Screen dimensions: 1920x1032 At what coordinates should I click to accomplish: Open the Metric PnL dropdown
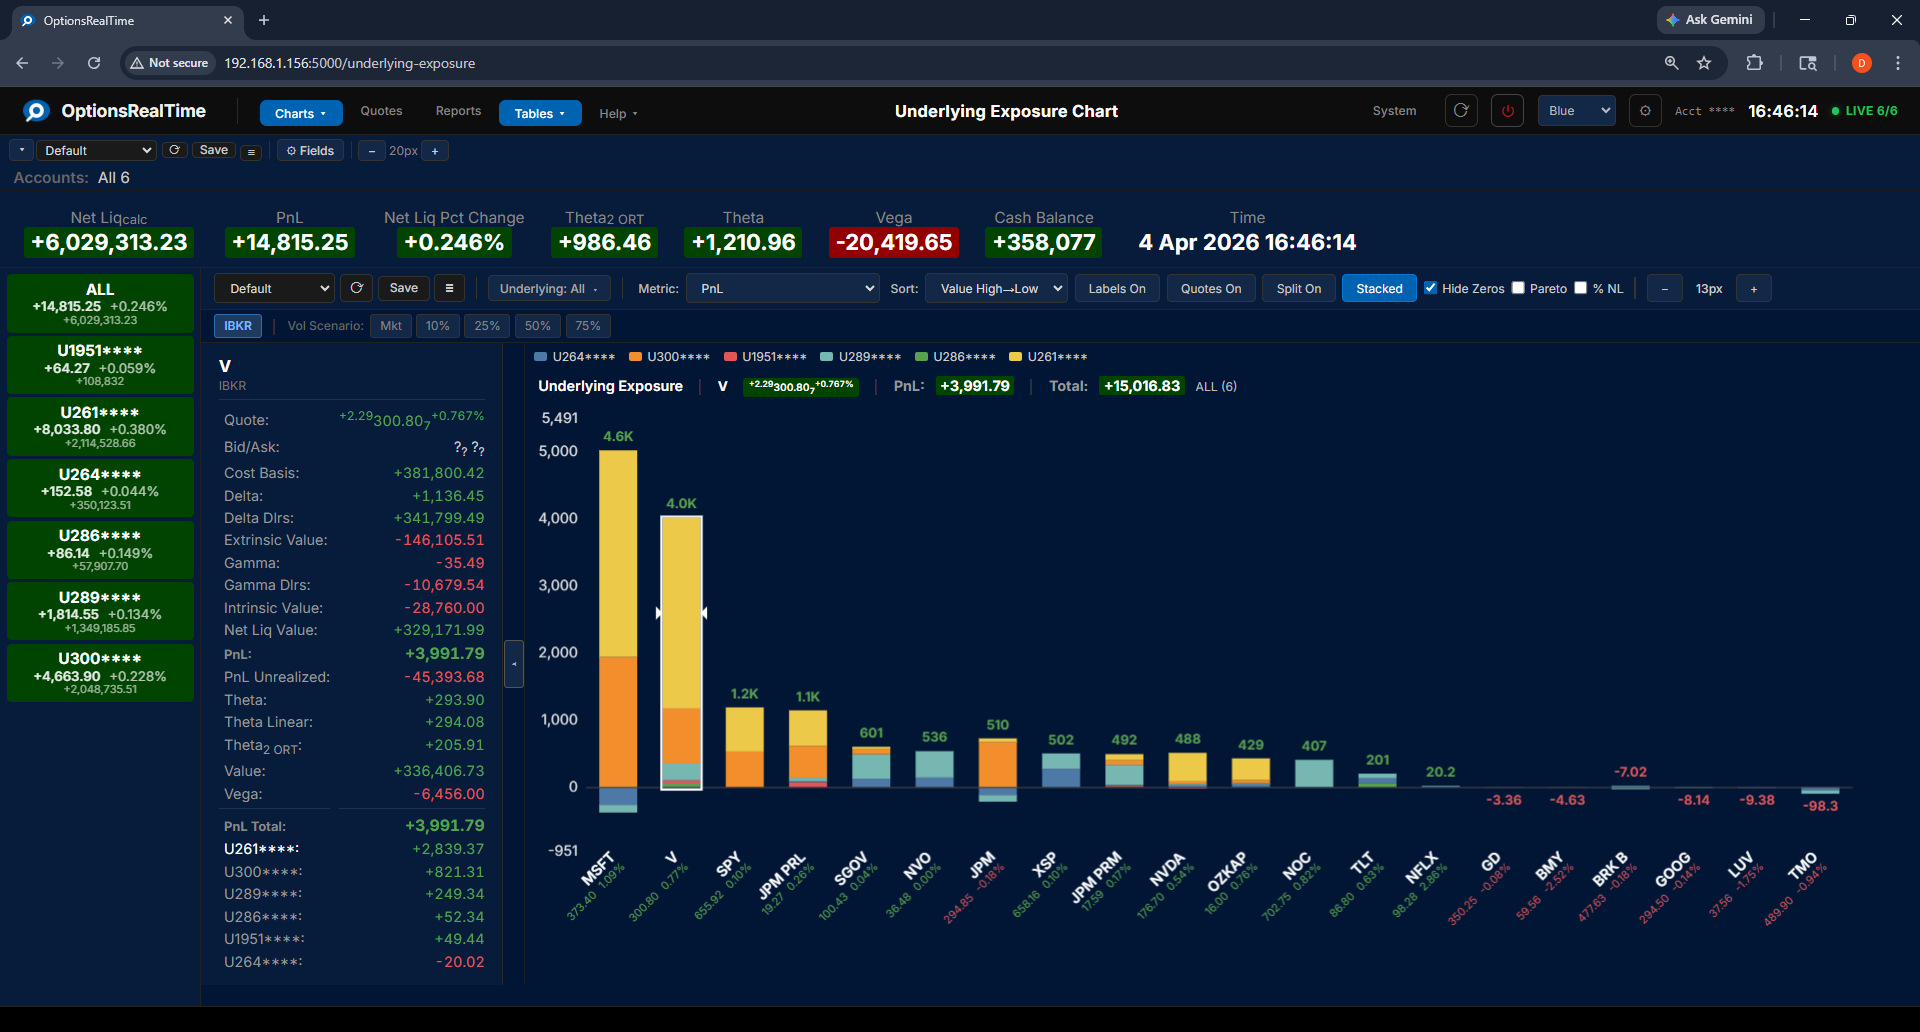click(783, 289)
